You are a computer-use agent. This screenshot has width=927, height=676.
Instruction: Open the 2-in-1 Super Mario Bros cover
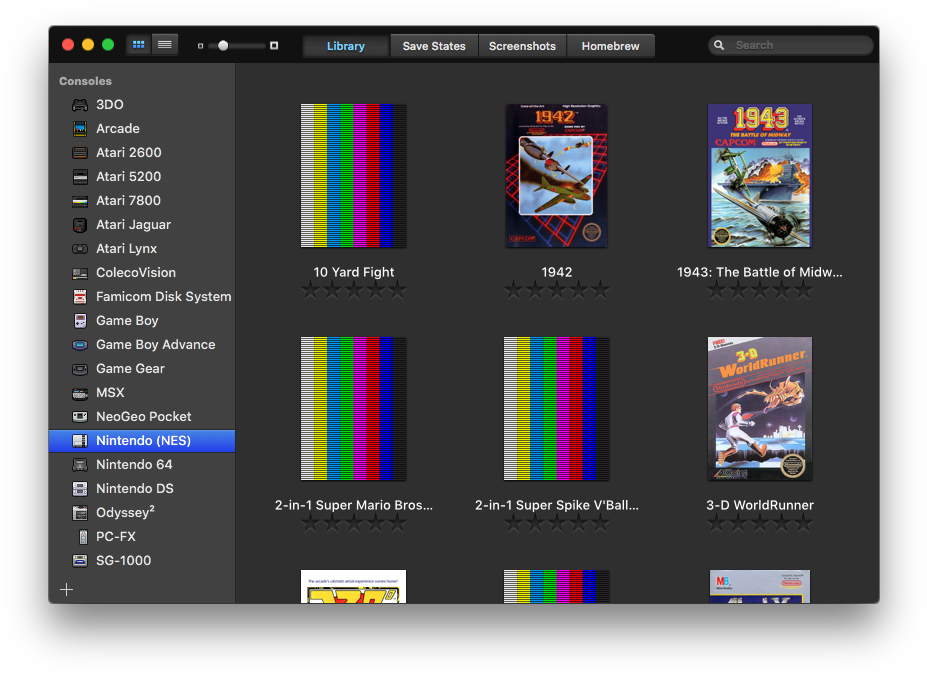pyautogui.click(x=354, y=409)
